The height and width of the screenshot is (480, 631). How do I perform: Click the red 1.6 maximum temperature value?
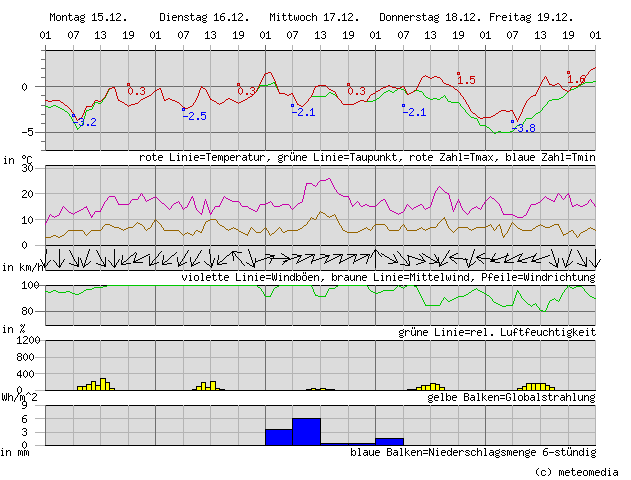click(577, 79)
